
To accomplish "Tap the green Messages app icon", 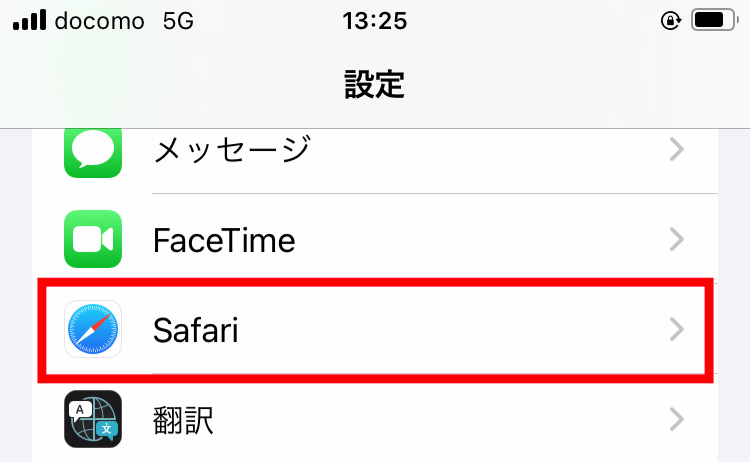I will click(x=93, y=152).
